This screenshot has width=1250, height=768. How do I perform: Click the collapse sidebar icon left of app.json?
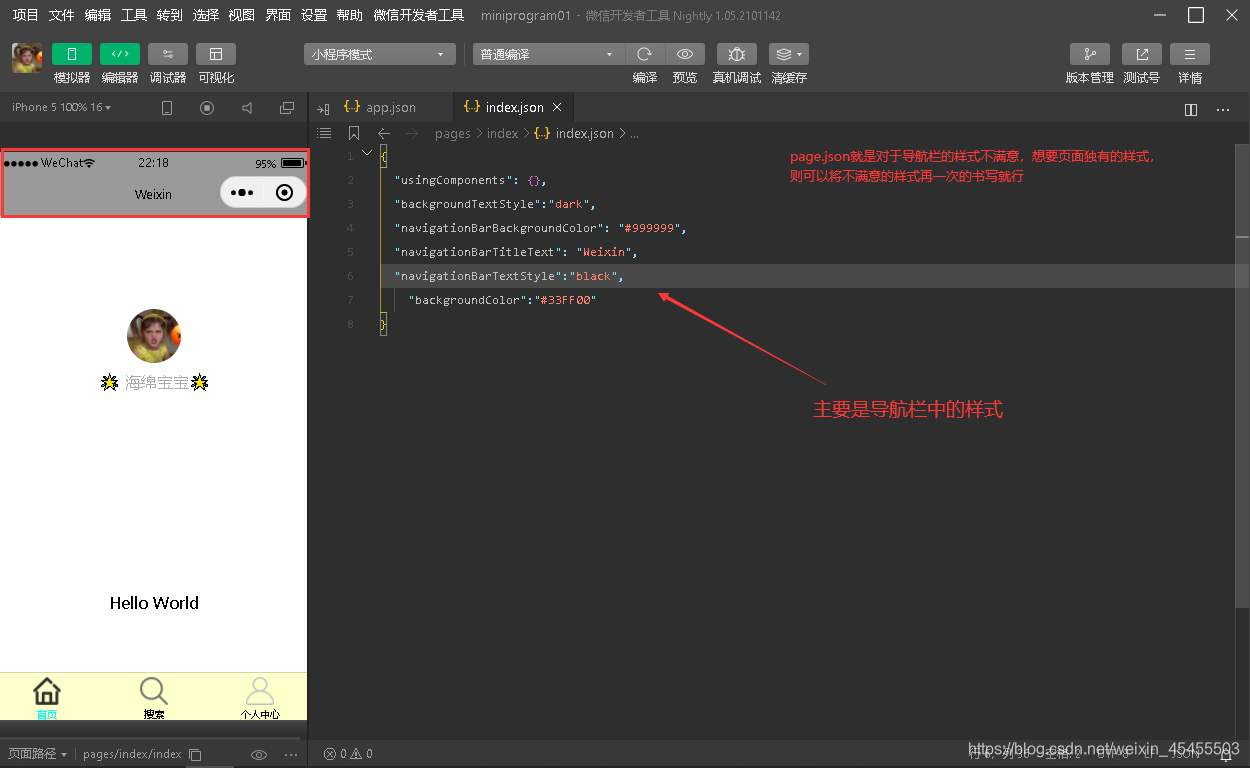click(x=324, y=108)
